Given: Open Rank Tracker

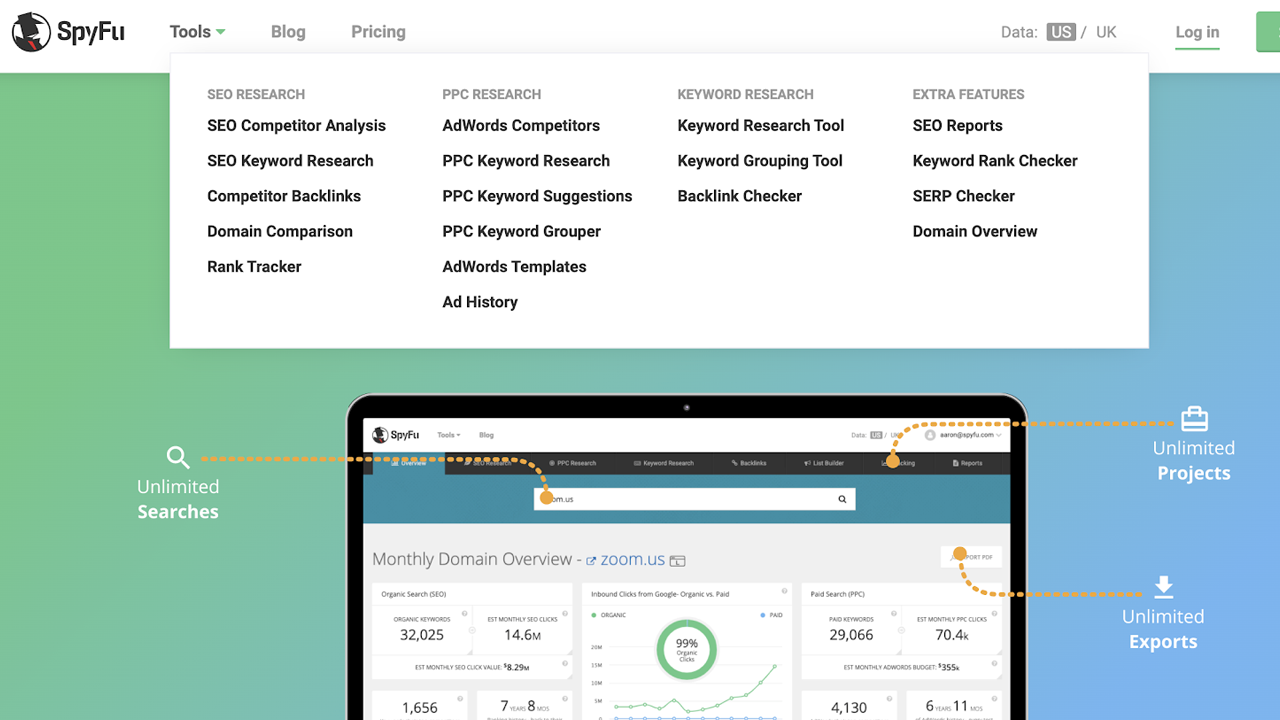Looking at the screenshot, I should pos(254,267).
